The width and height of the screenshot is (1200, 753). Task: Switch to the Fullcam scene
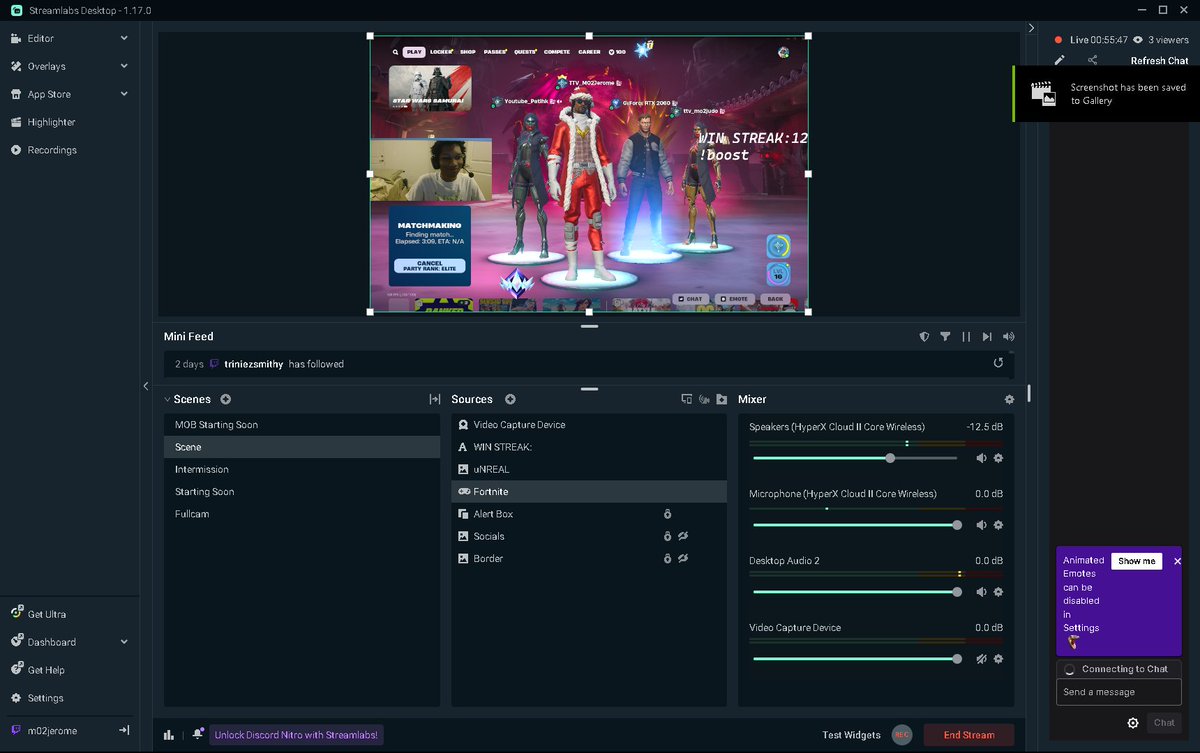pos(302,514)
